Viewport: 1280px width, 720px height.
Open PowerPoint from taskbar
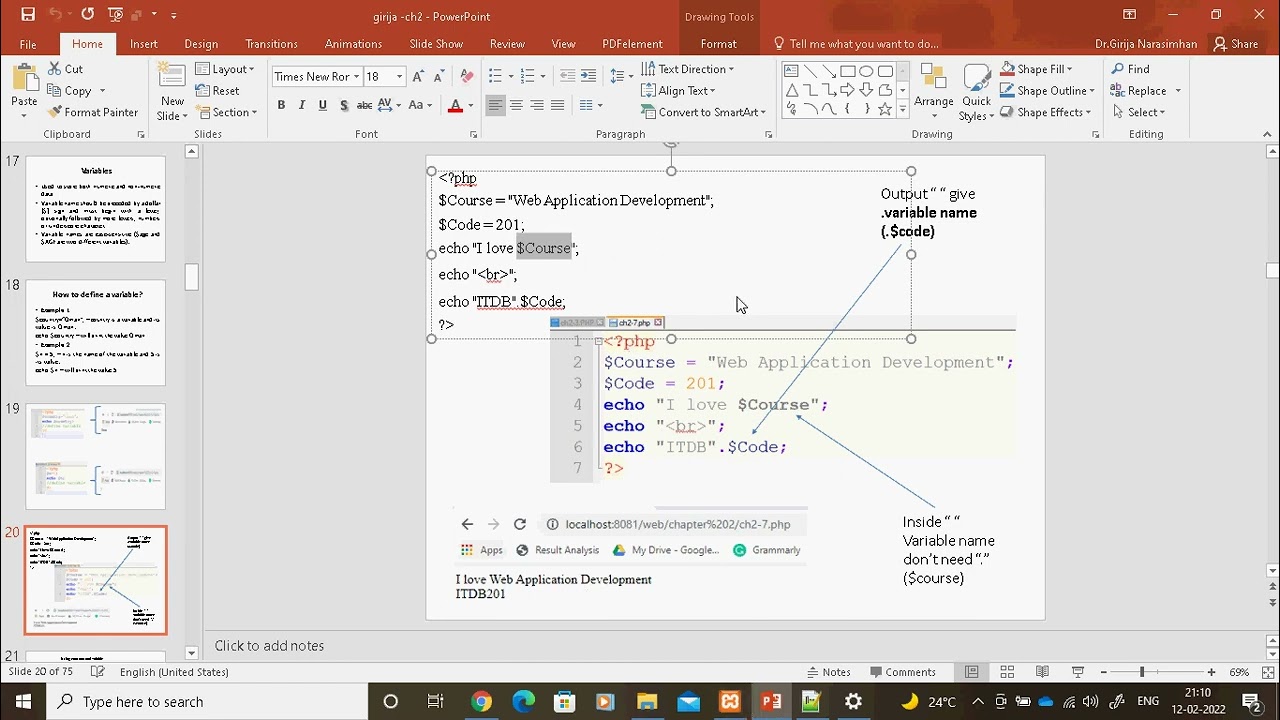(x=771, y=701)
